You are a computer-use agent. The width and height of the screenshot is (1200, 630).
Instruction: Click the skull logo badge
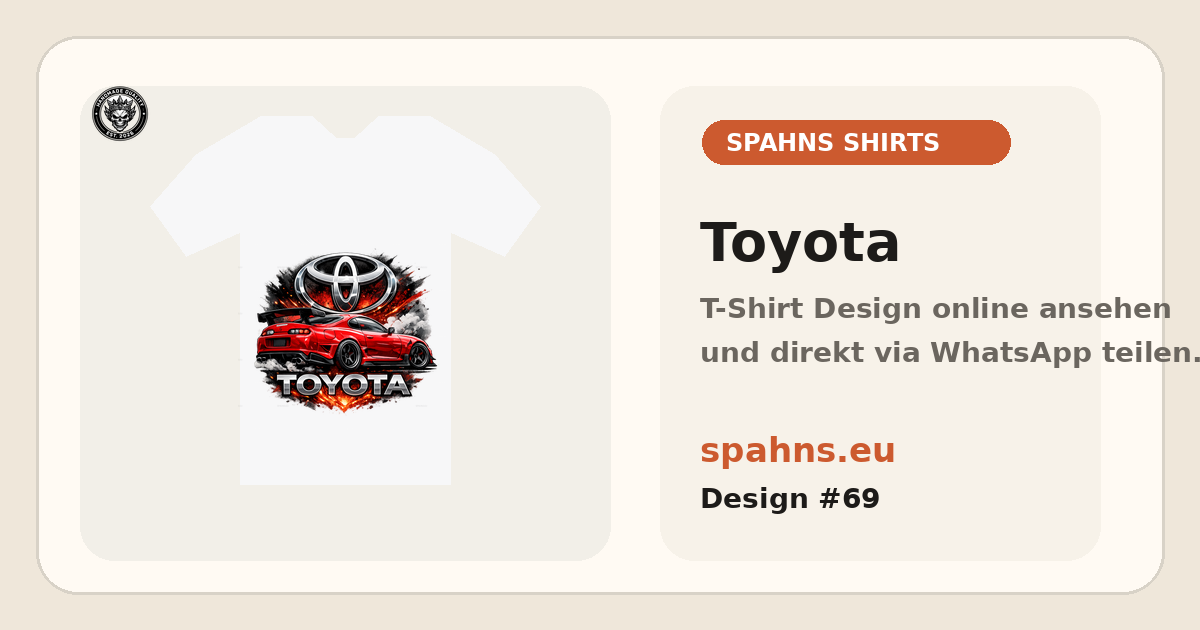click(x=120, y=113)
